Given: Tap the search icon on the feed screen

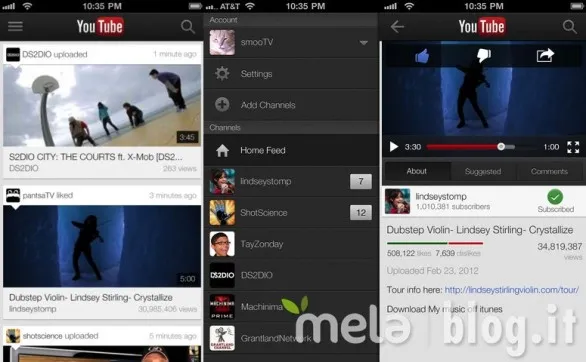Looking at the screenshot, I should coord(188,27).
